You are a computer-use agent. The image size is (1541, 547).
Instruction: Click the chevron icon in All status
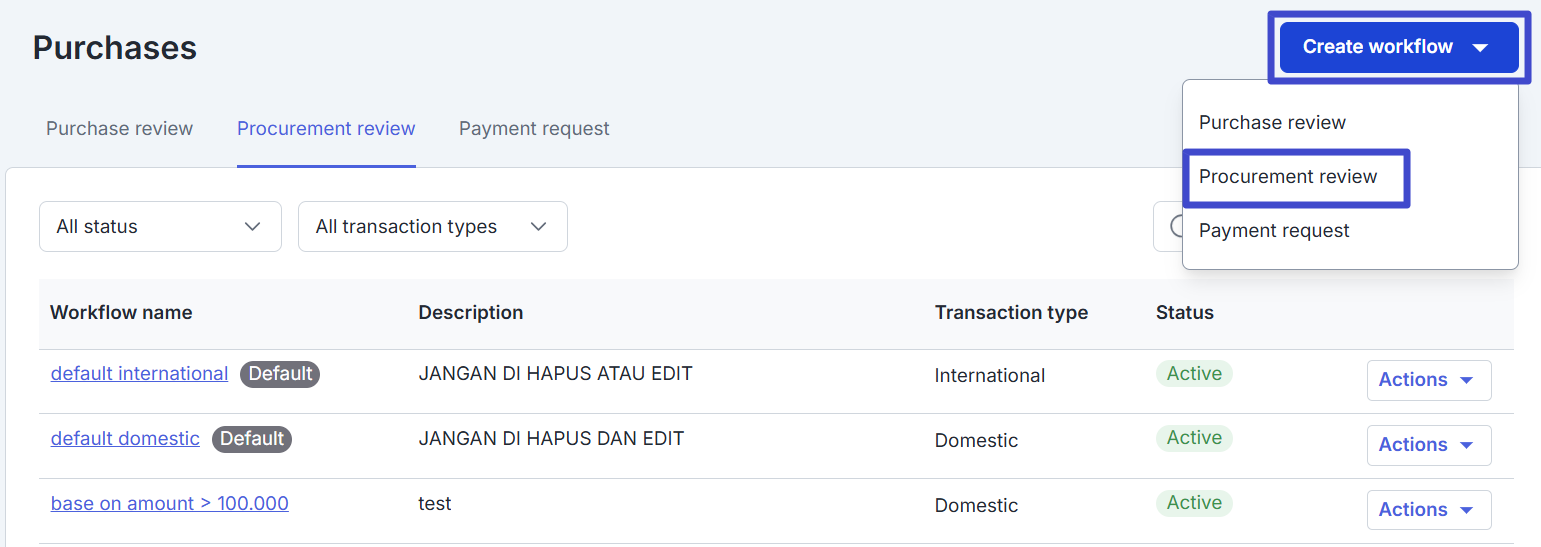252,227
